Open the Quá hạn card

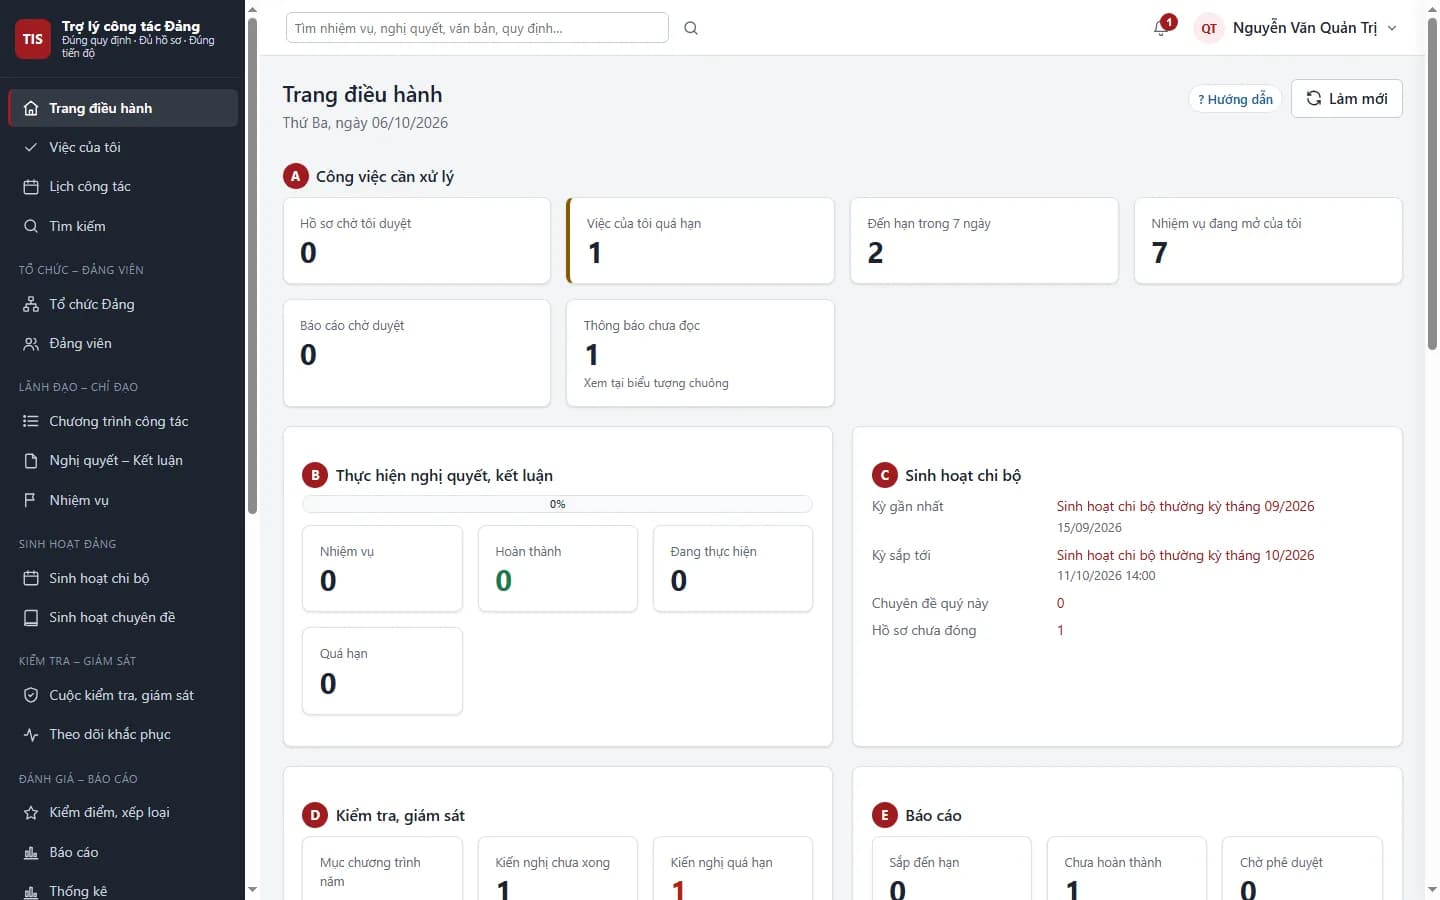pyautogui.click(x=382, y=671)
